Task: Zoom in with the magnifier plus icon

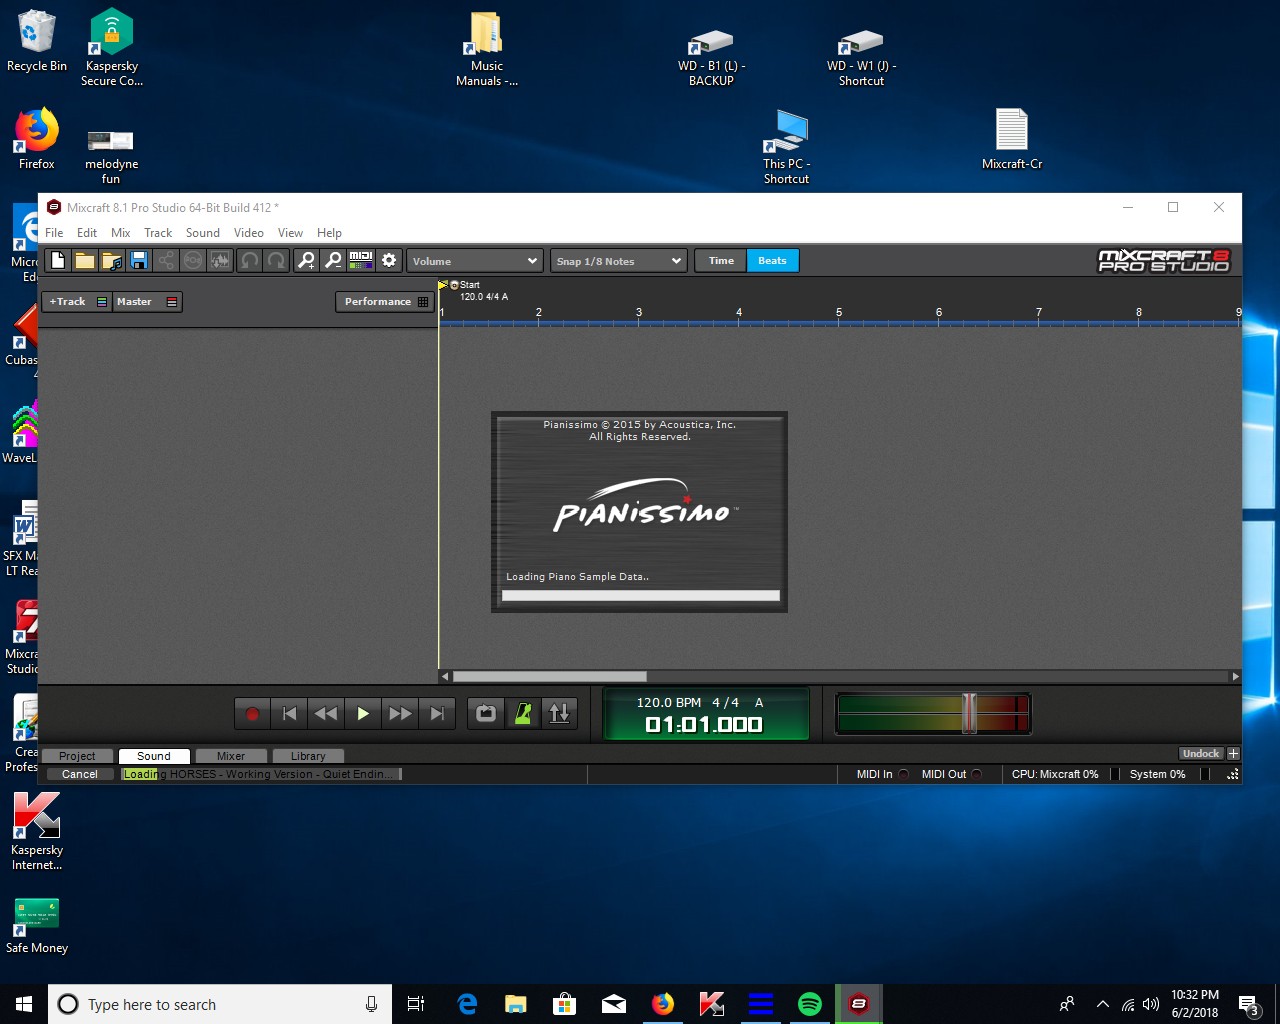Action: (306, 260)
